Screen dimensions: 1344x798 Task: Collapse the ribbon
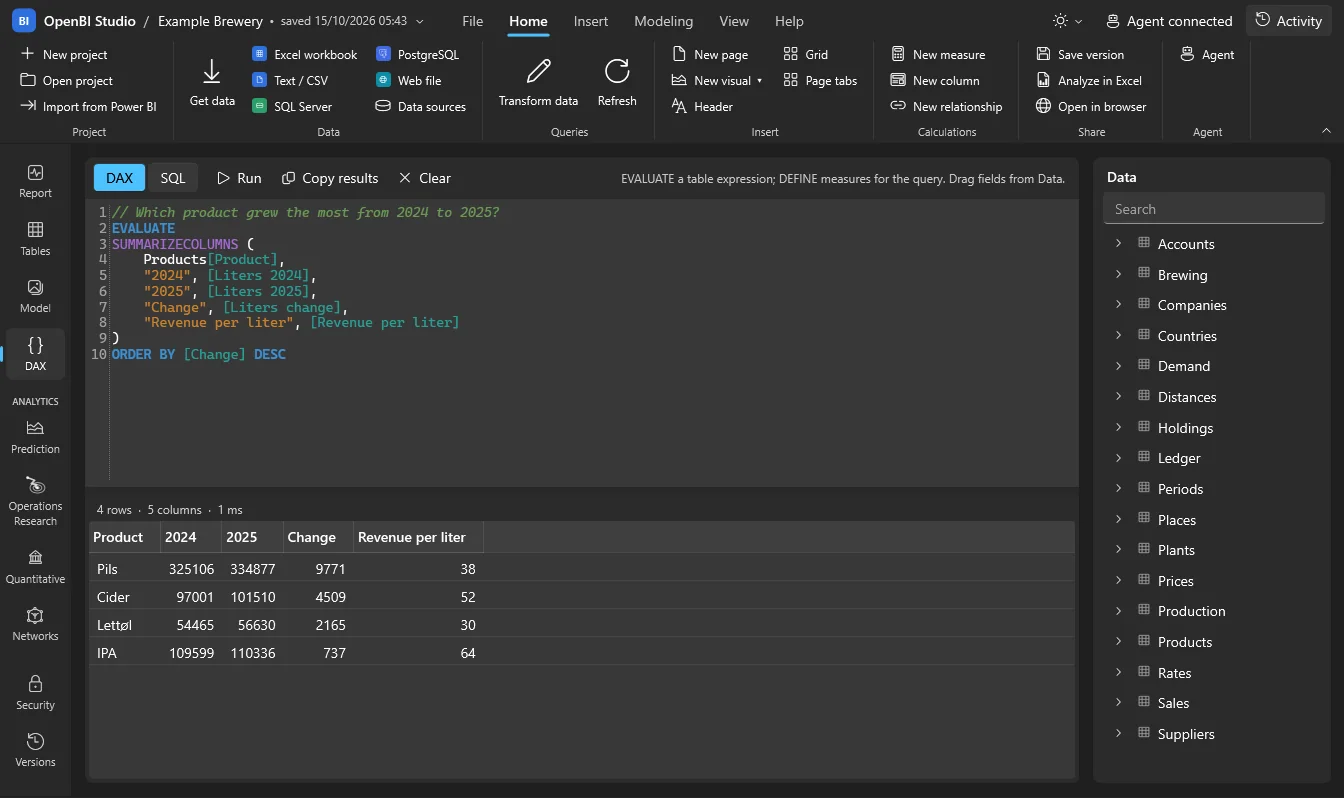click(1327, 131)
